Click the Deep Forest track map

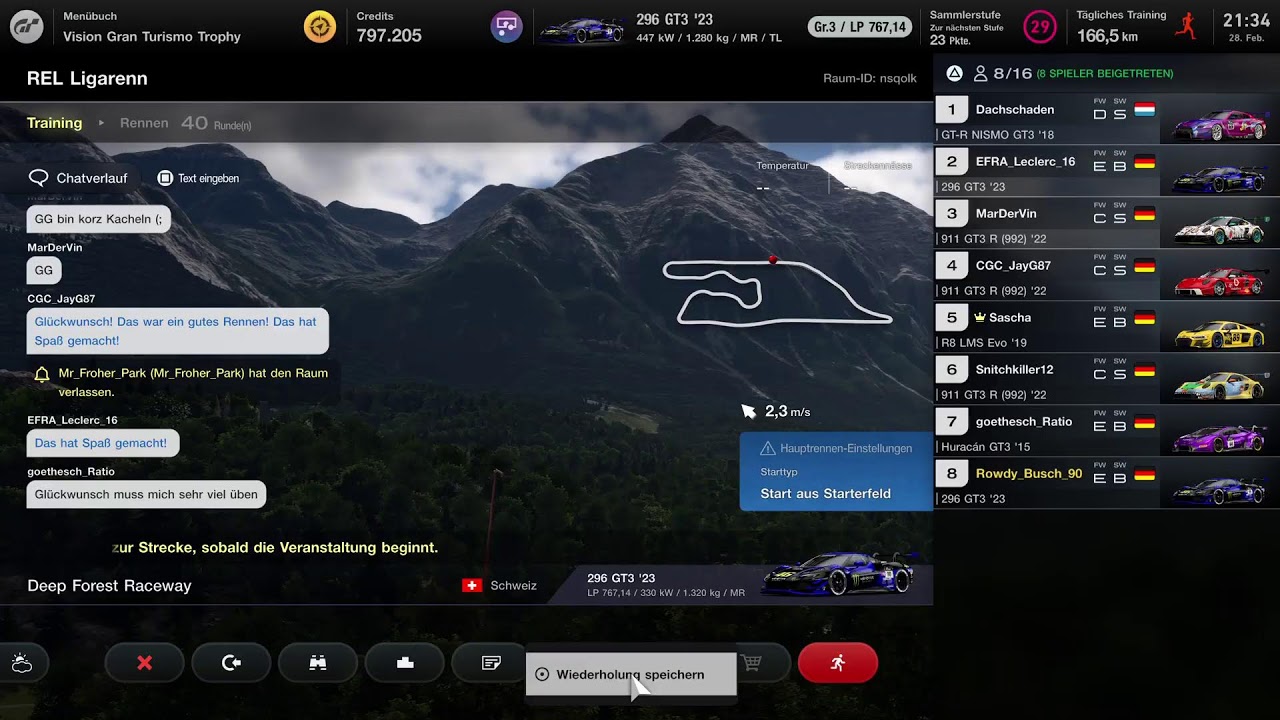tap(777, 292)
